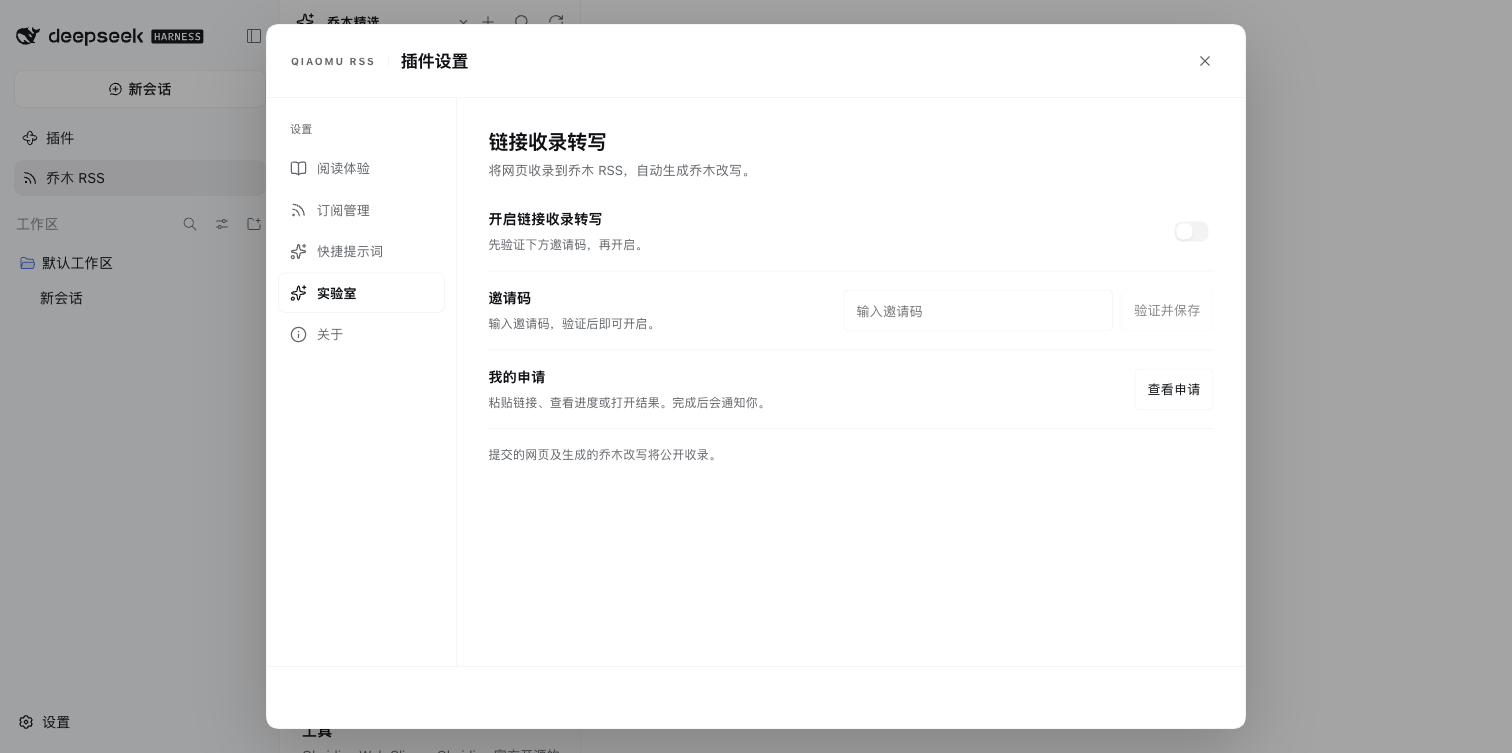Click the 工作区 section label
Screen dimensions: 1512x753
[37, 224]
